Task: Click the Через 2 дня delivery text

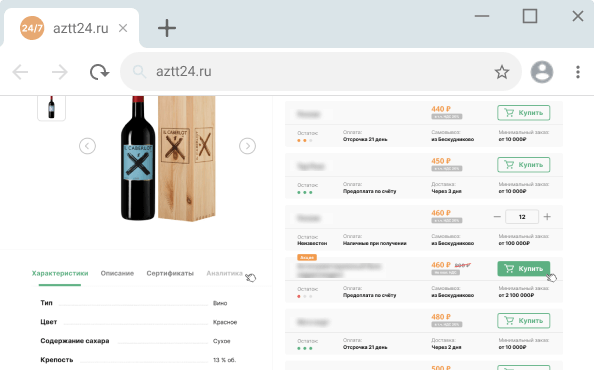Action: (446, 347)
